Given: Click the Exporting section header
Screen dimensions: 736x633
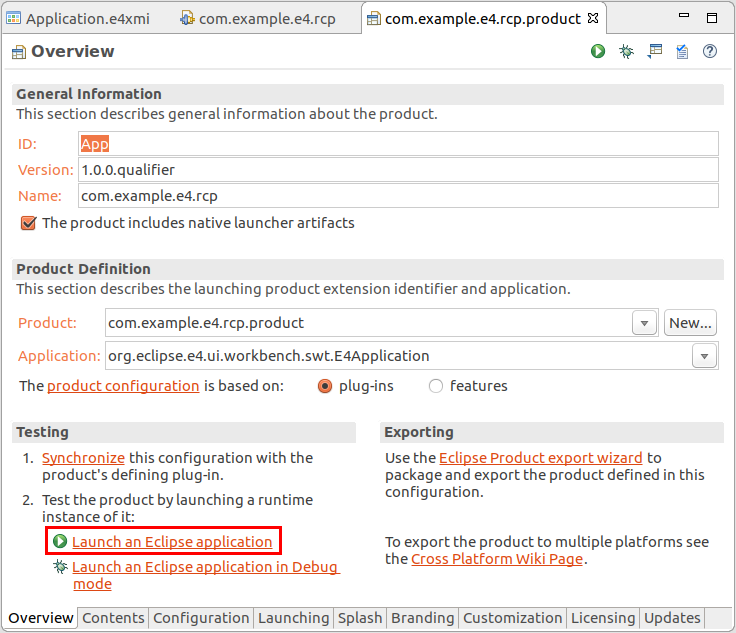Looking at the screenshot, I should [x=552, y=432].
